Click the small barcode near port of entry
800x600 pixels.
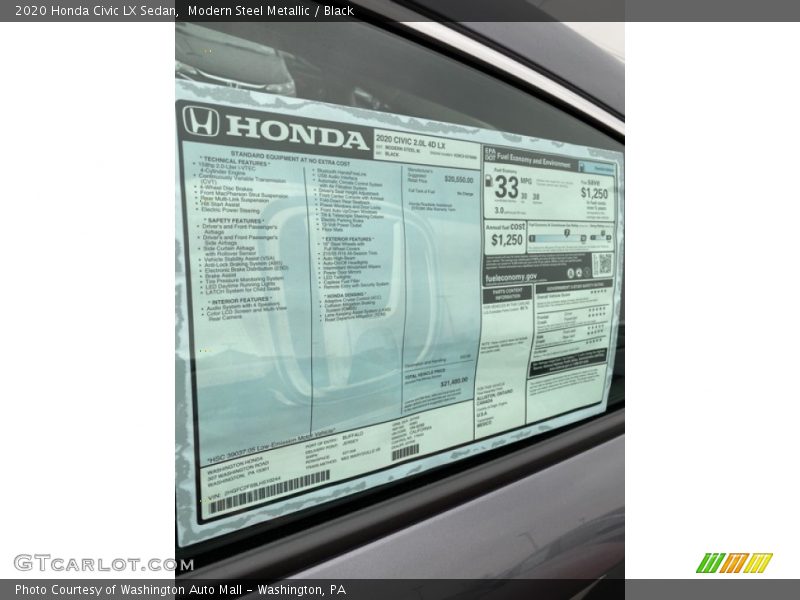(x=406, y=452)
